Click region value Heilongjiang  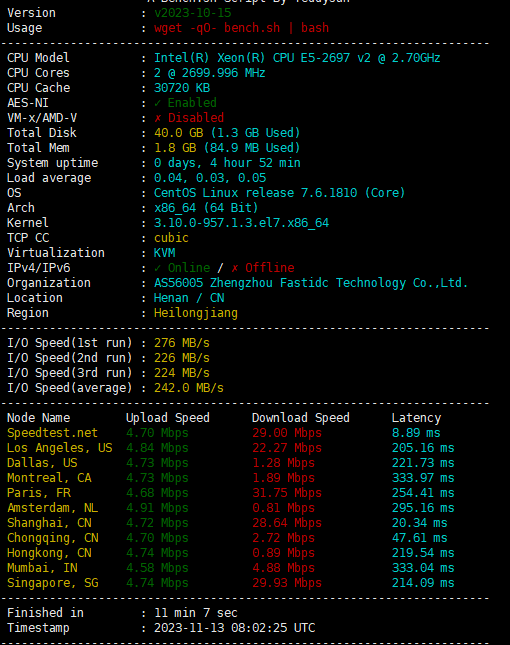[196, 313]
